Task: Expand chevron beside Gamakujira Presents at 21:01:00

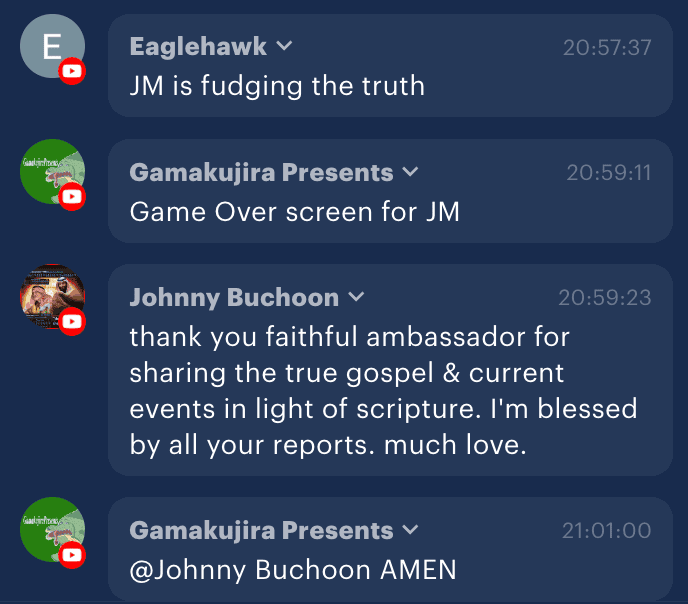Action: tap(410, 530)
